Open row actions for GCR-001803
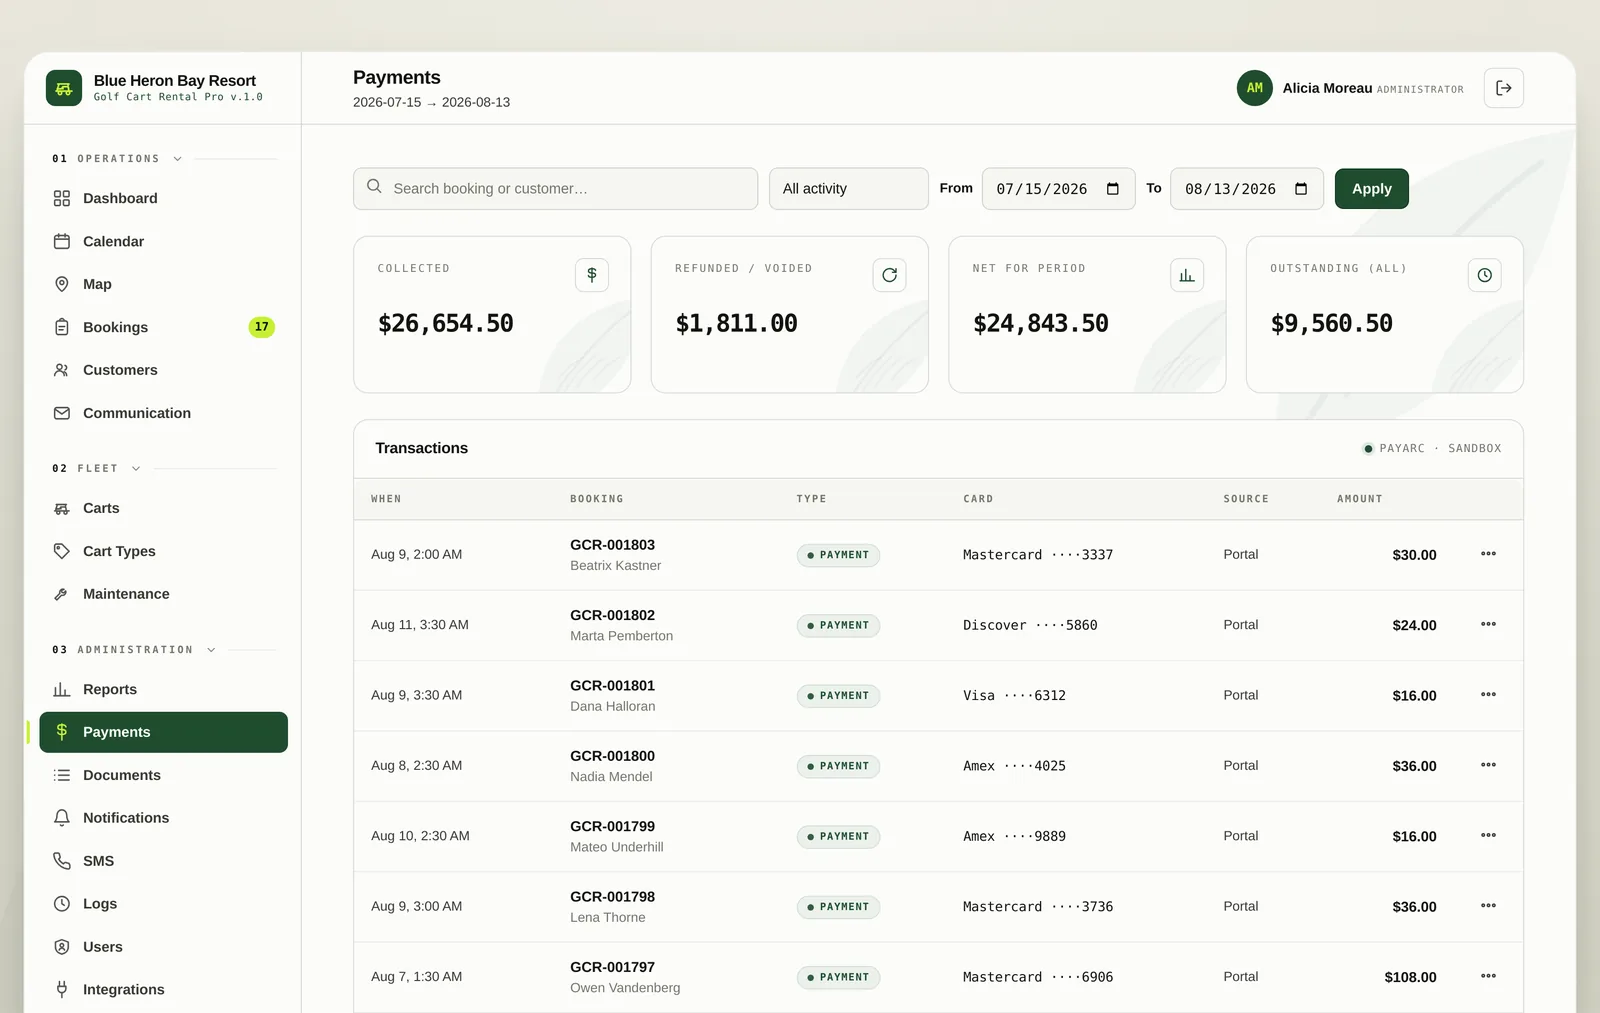This screenshot has width=1600, height=1013. [1488, 554]
